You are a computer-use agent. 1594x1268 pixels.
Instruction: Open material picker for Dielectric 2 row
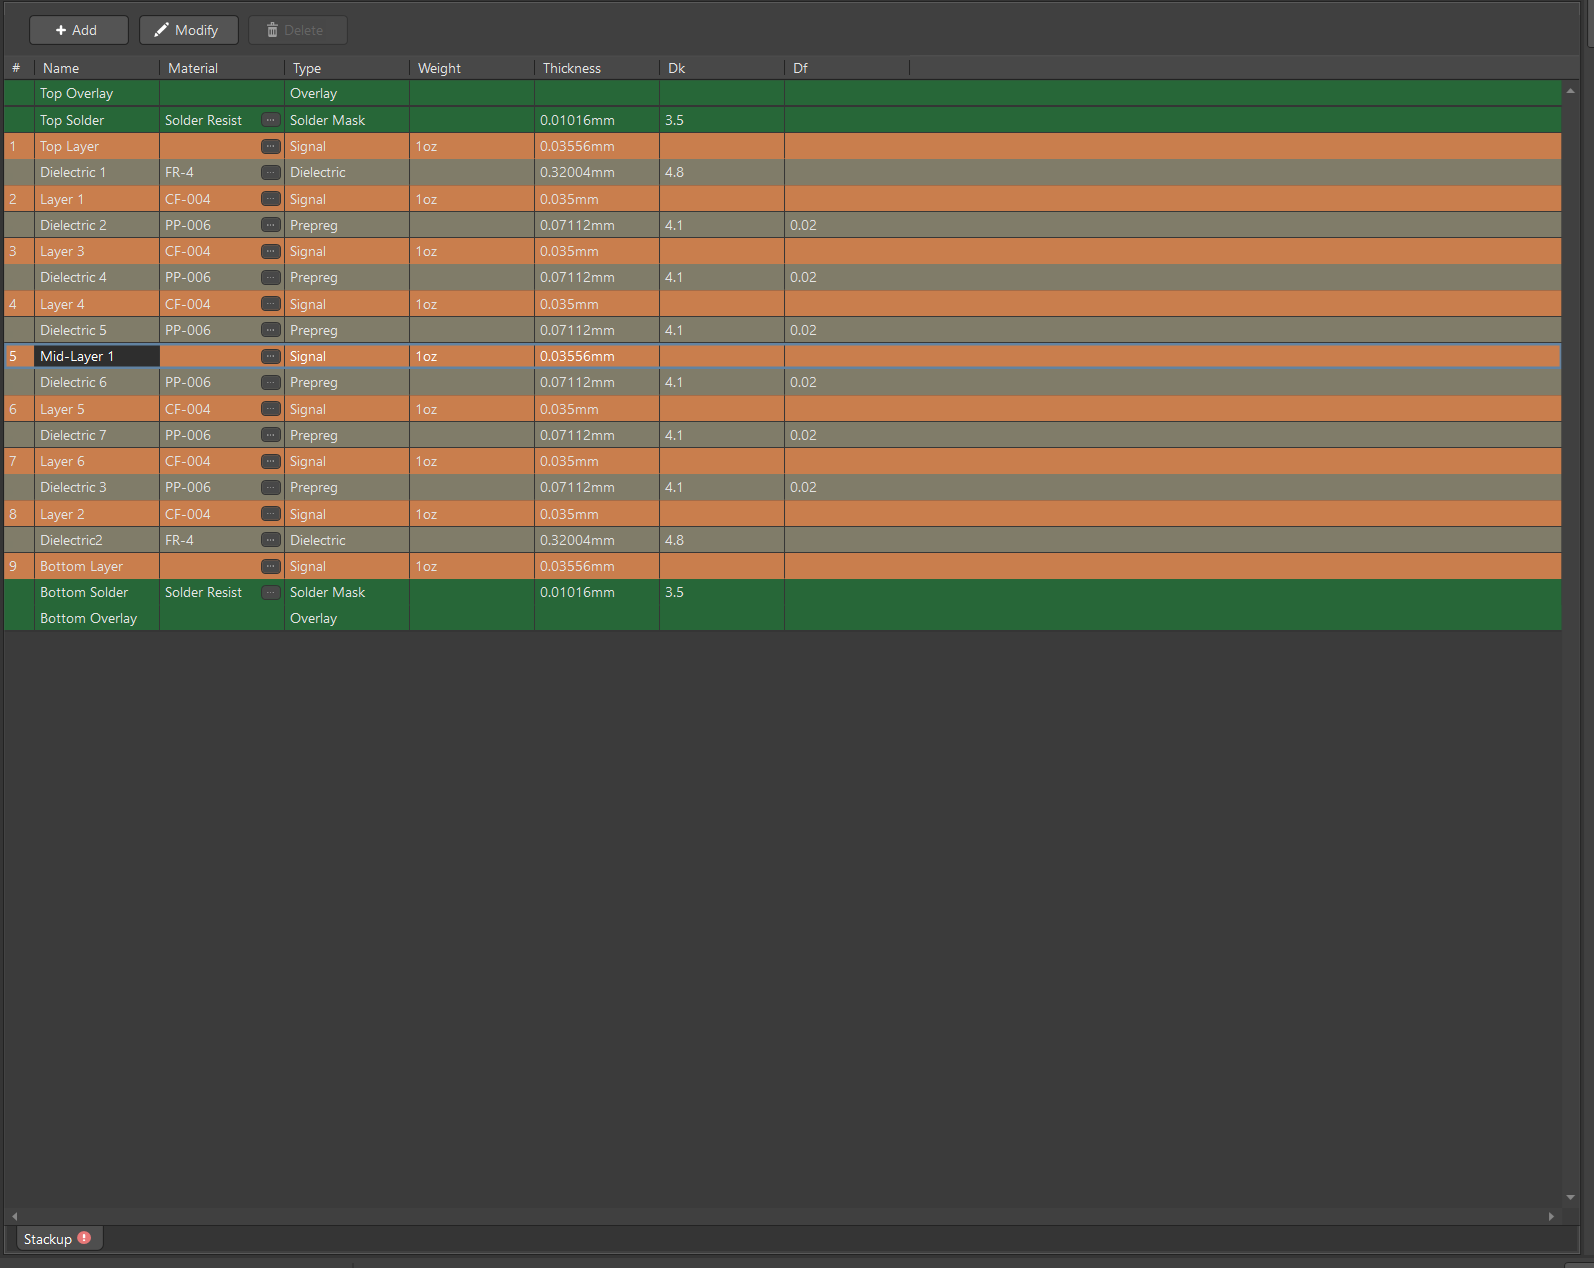tap(271, 225)
